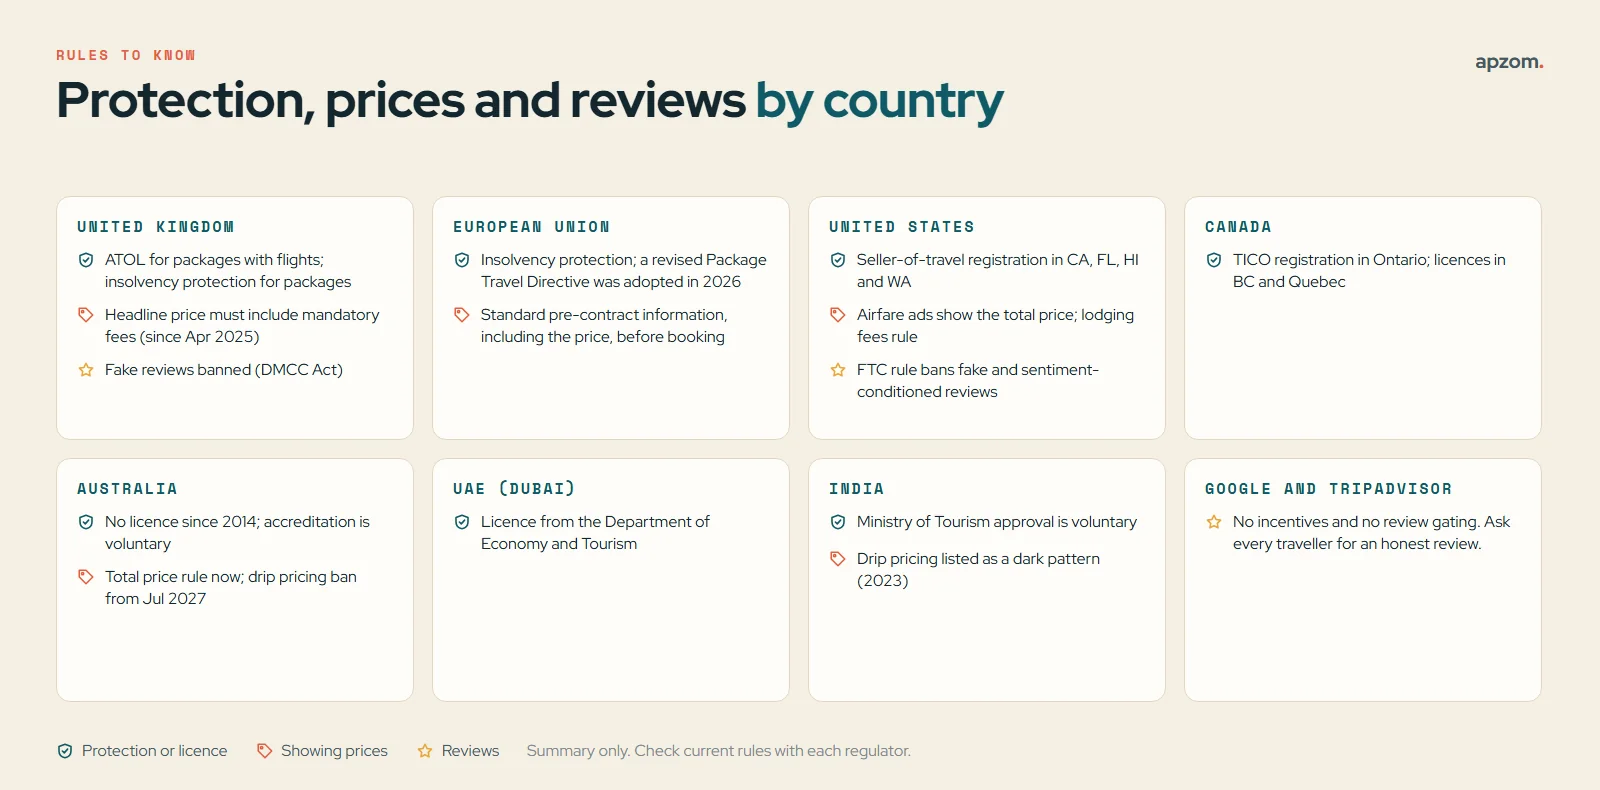Click the "Fake reviews banned (DMCC Act)" text
Image resolution: width=1600 pixels, height=790 pixels.
point(224,370)
